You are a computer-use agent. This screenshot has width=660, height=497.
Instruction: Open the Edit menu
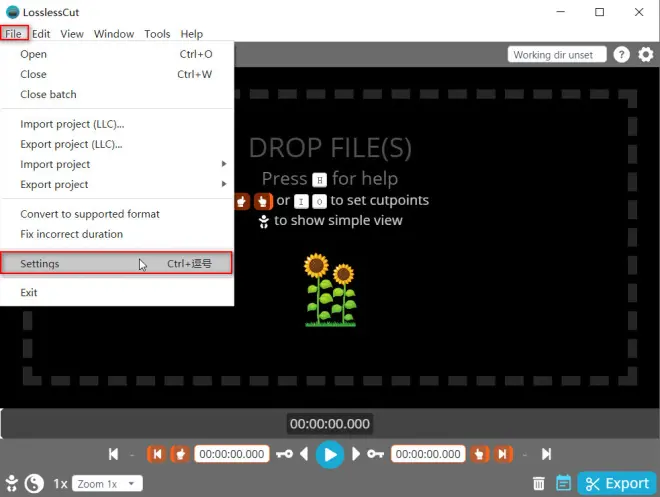tap(41, 34)
